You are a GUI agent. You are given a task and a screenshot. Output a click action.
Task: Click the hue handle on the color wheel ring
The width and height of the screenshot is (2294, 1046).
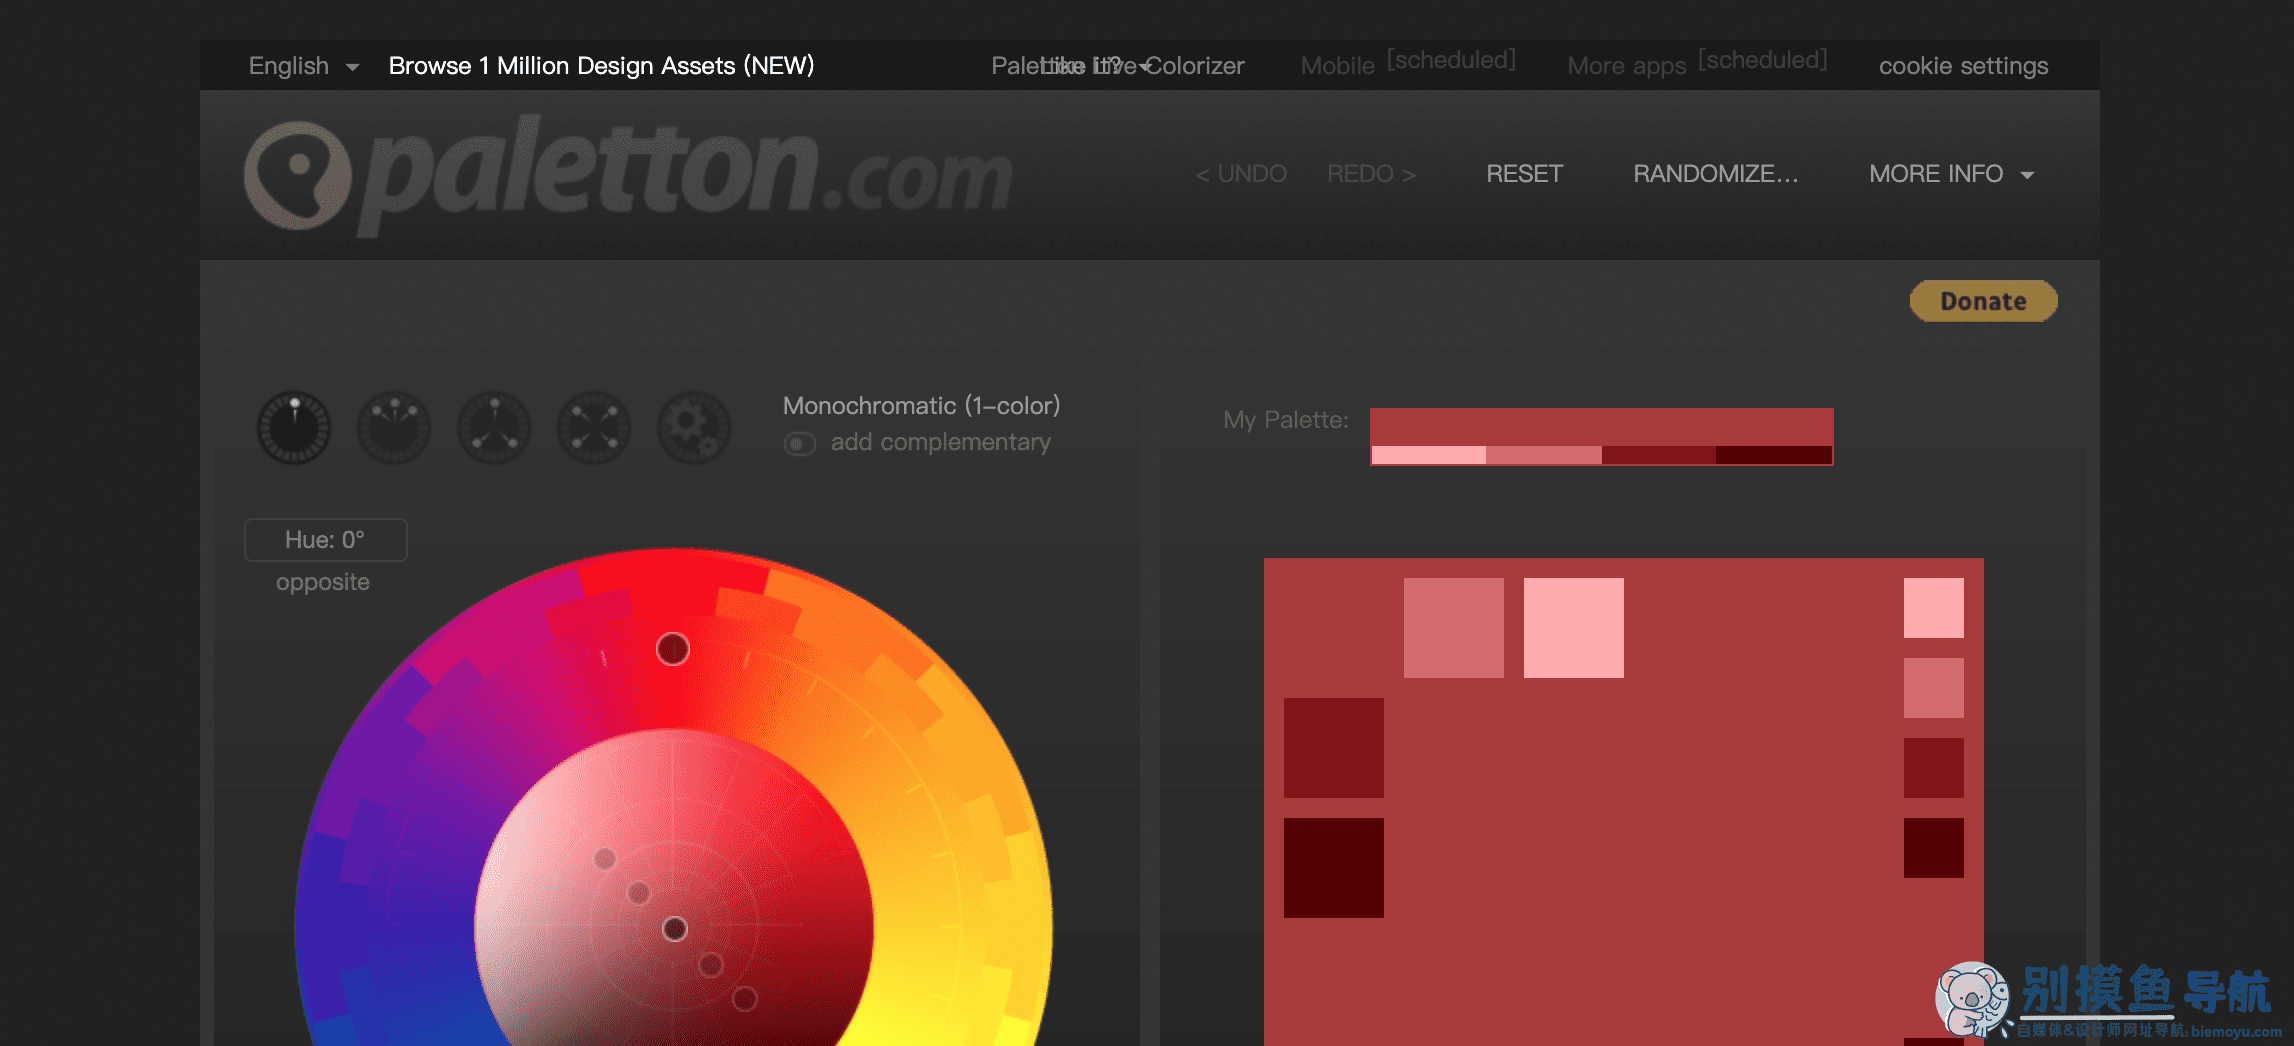pyautogui.click(x=673, y=649)
